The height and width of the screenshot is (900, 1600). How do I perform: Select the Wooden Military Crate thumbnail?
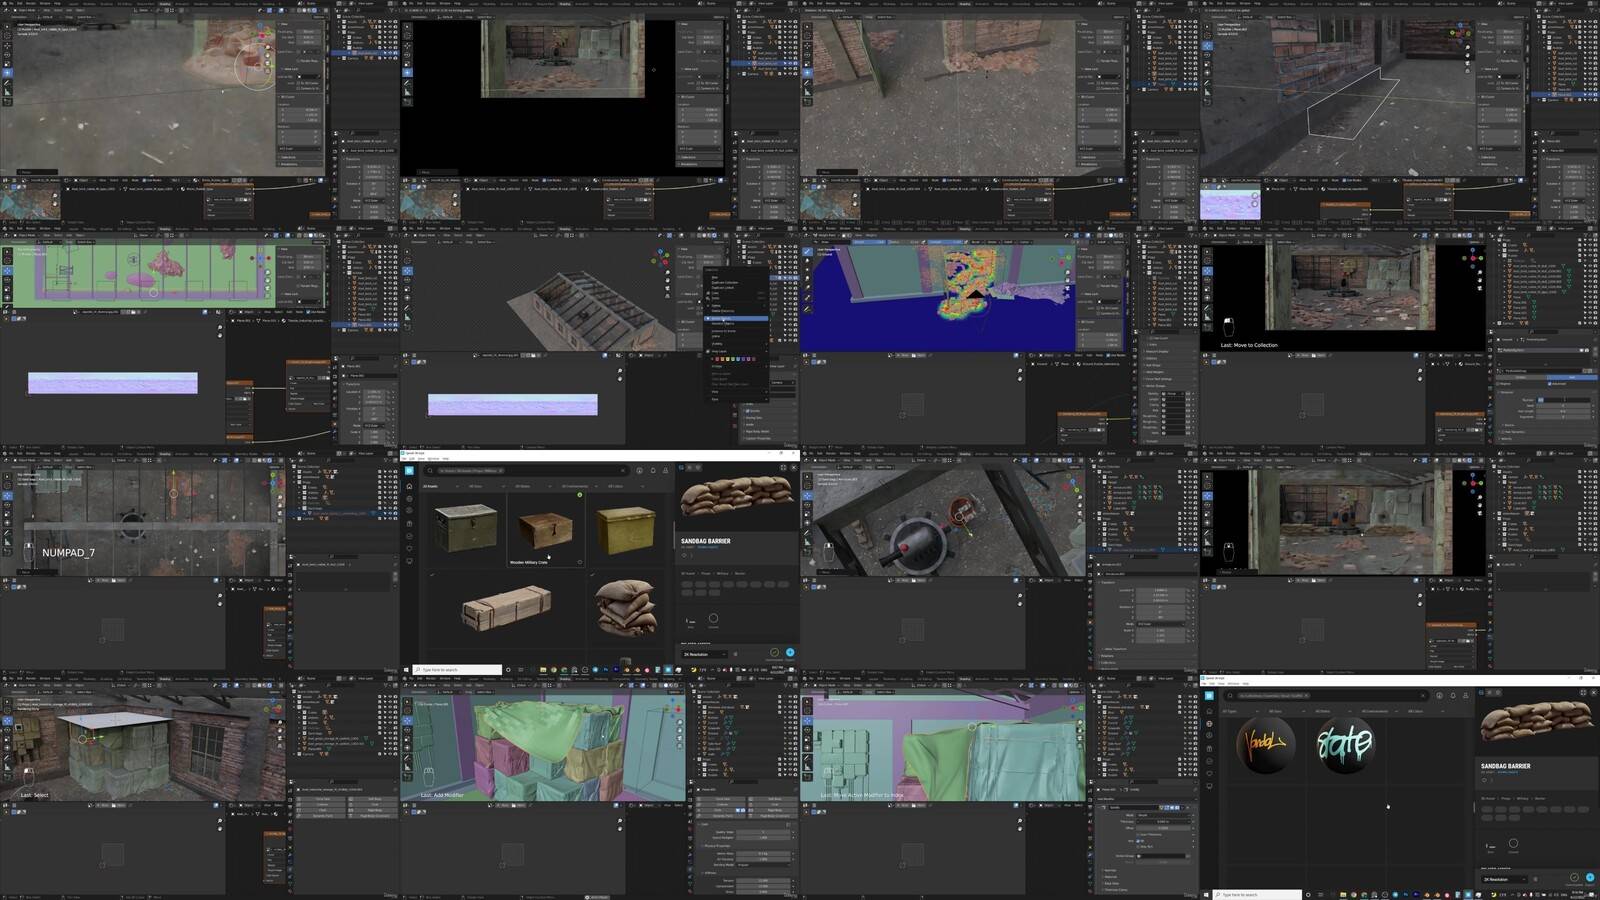click(x=545, y=528)
